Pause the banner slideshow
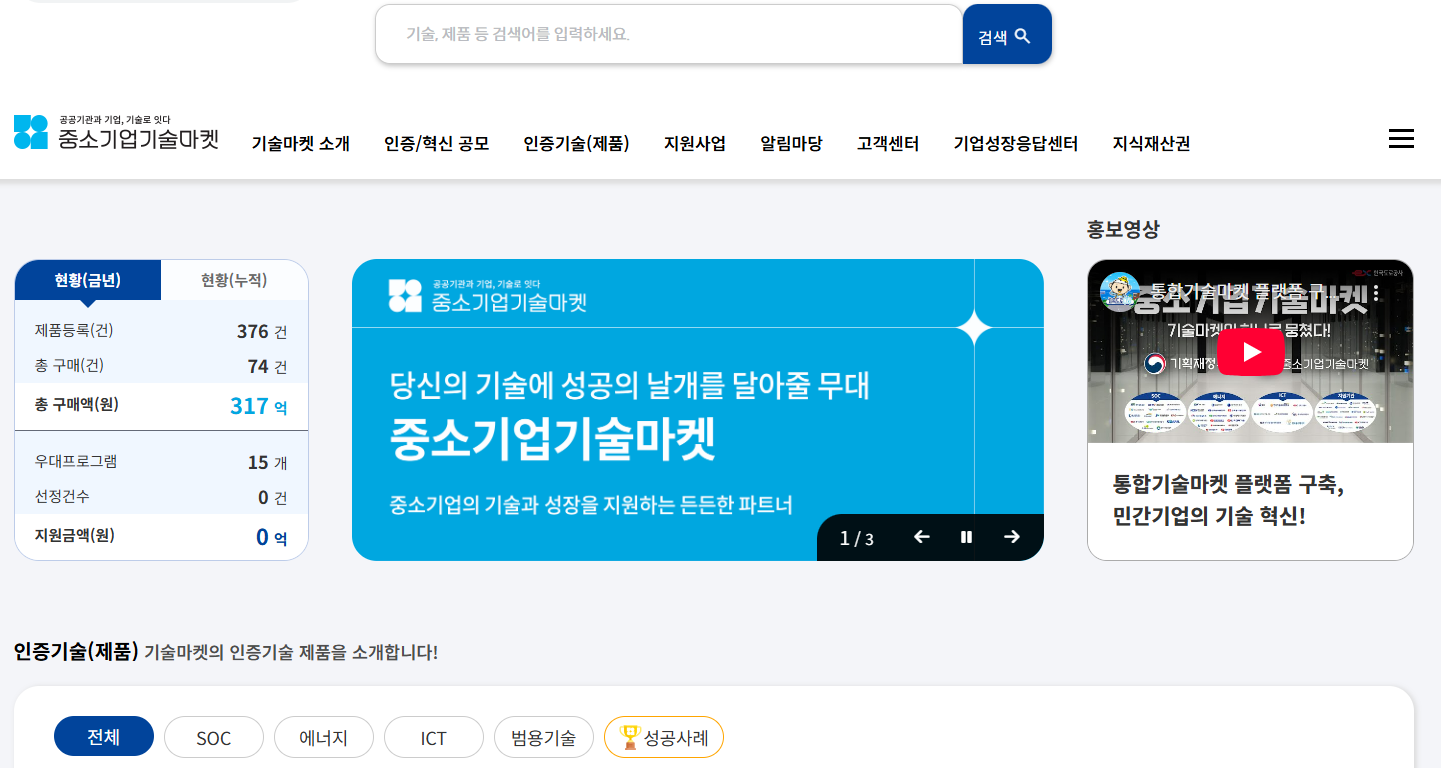The image size is (1441, 768). (x=966, y=537)
